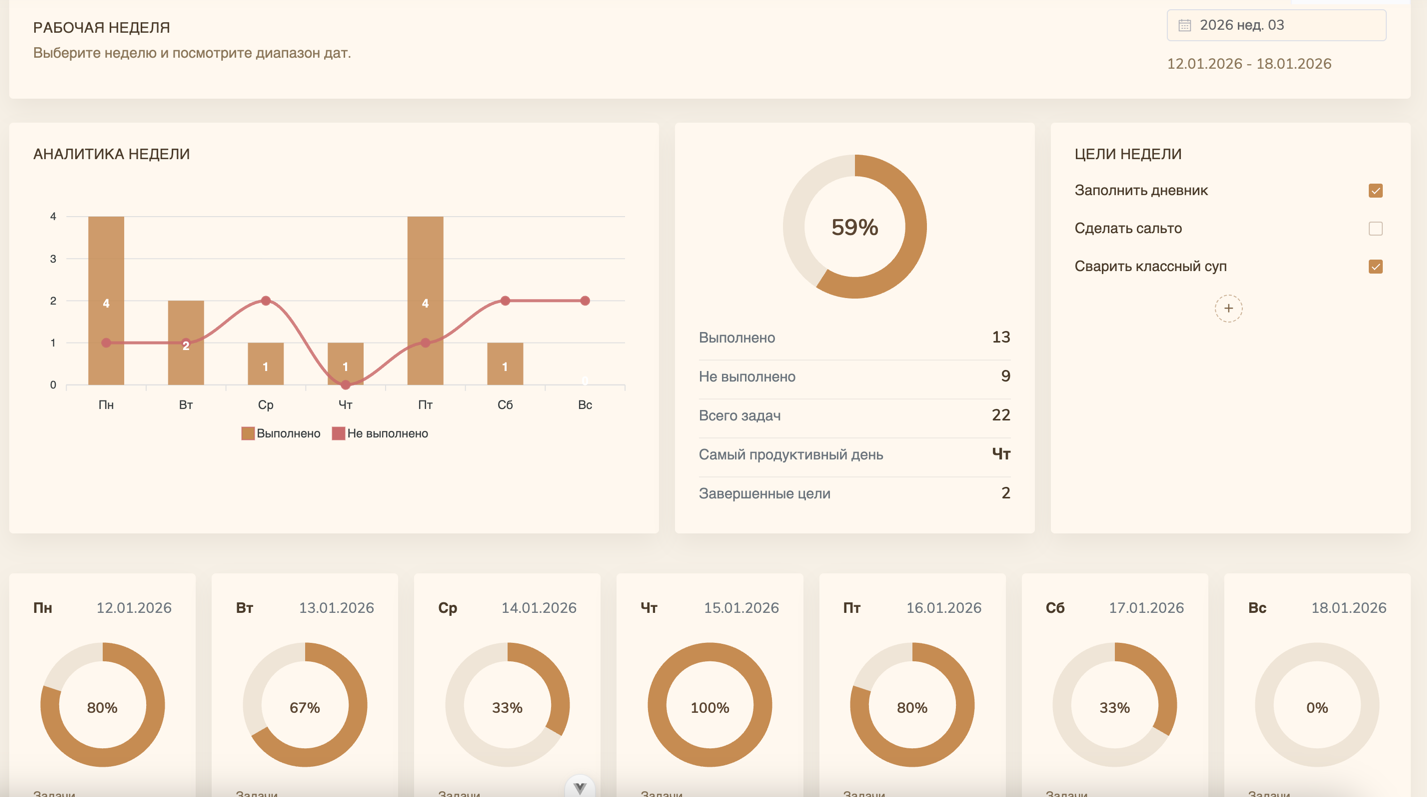Screen dimensions: 1427x797
Task: Click the line point above Wednesday bar
Action: pyautogui.click(x=265, y=301)
